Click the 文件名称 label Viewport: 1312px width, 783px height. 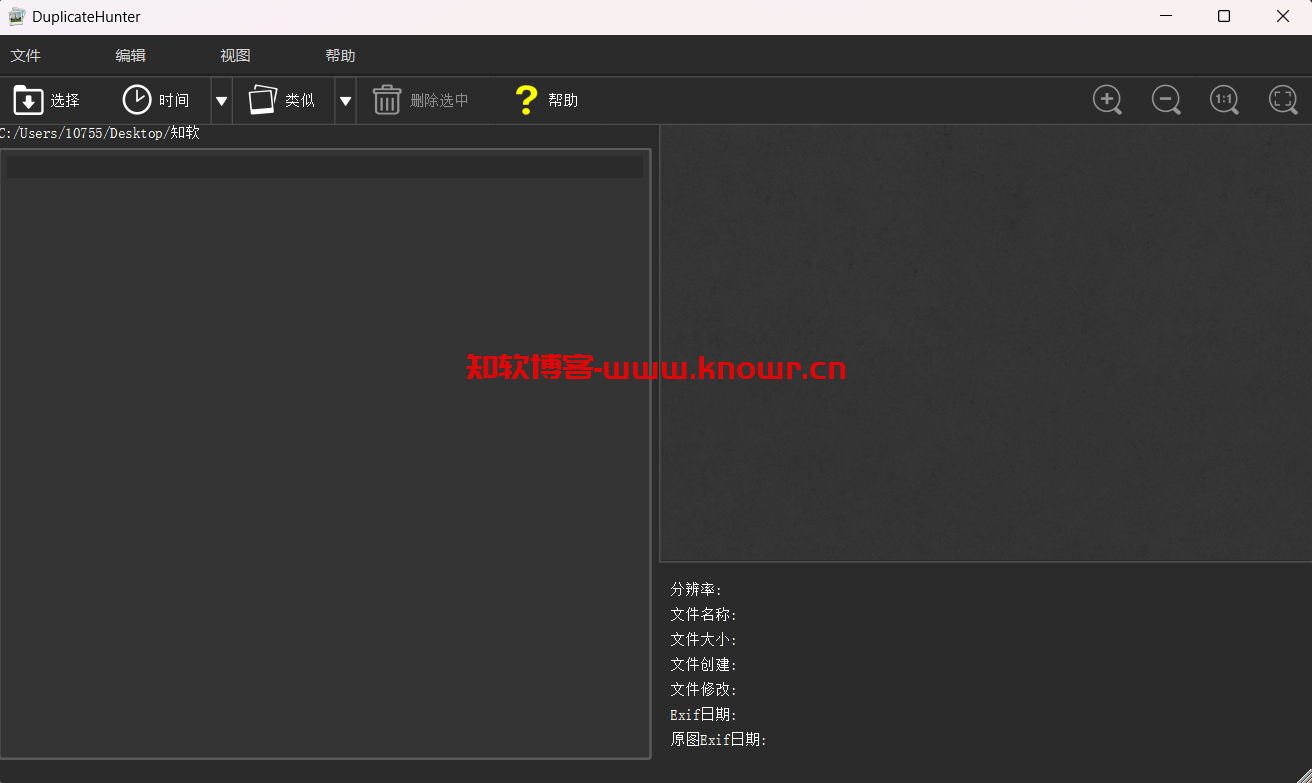704,615
